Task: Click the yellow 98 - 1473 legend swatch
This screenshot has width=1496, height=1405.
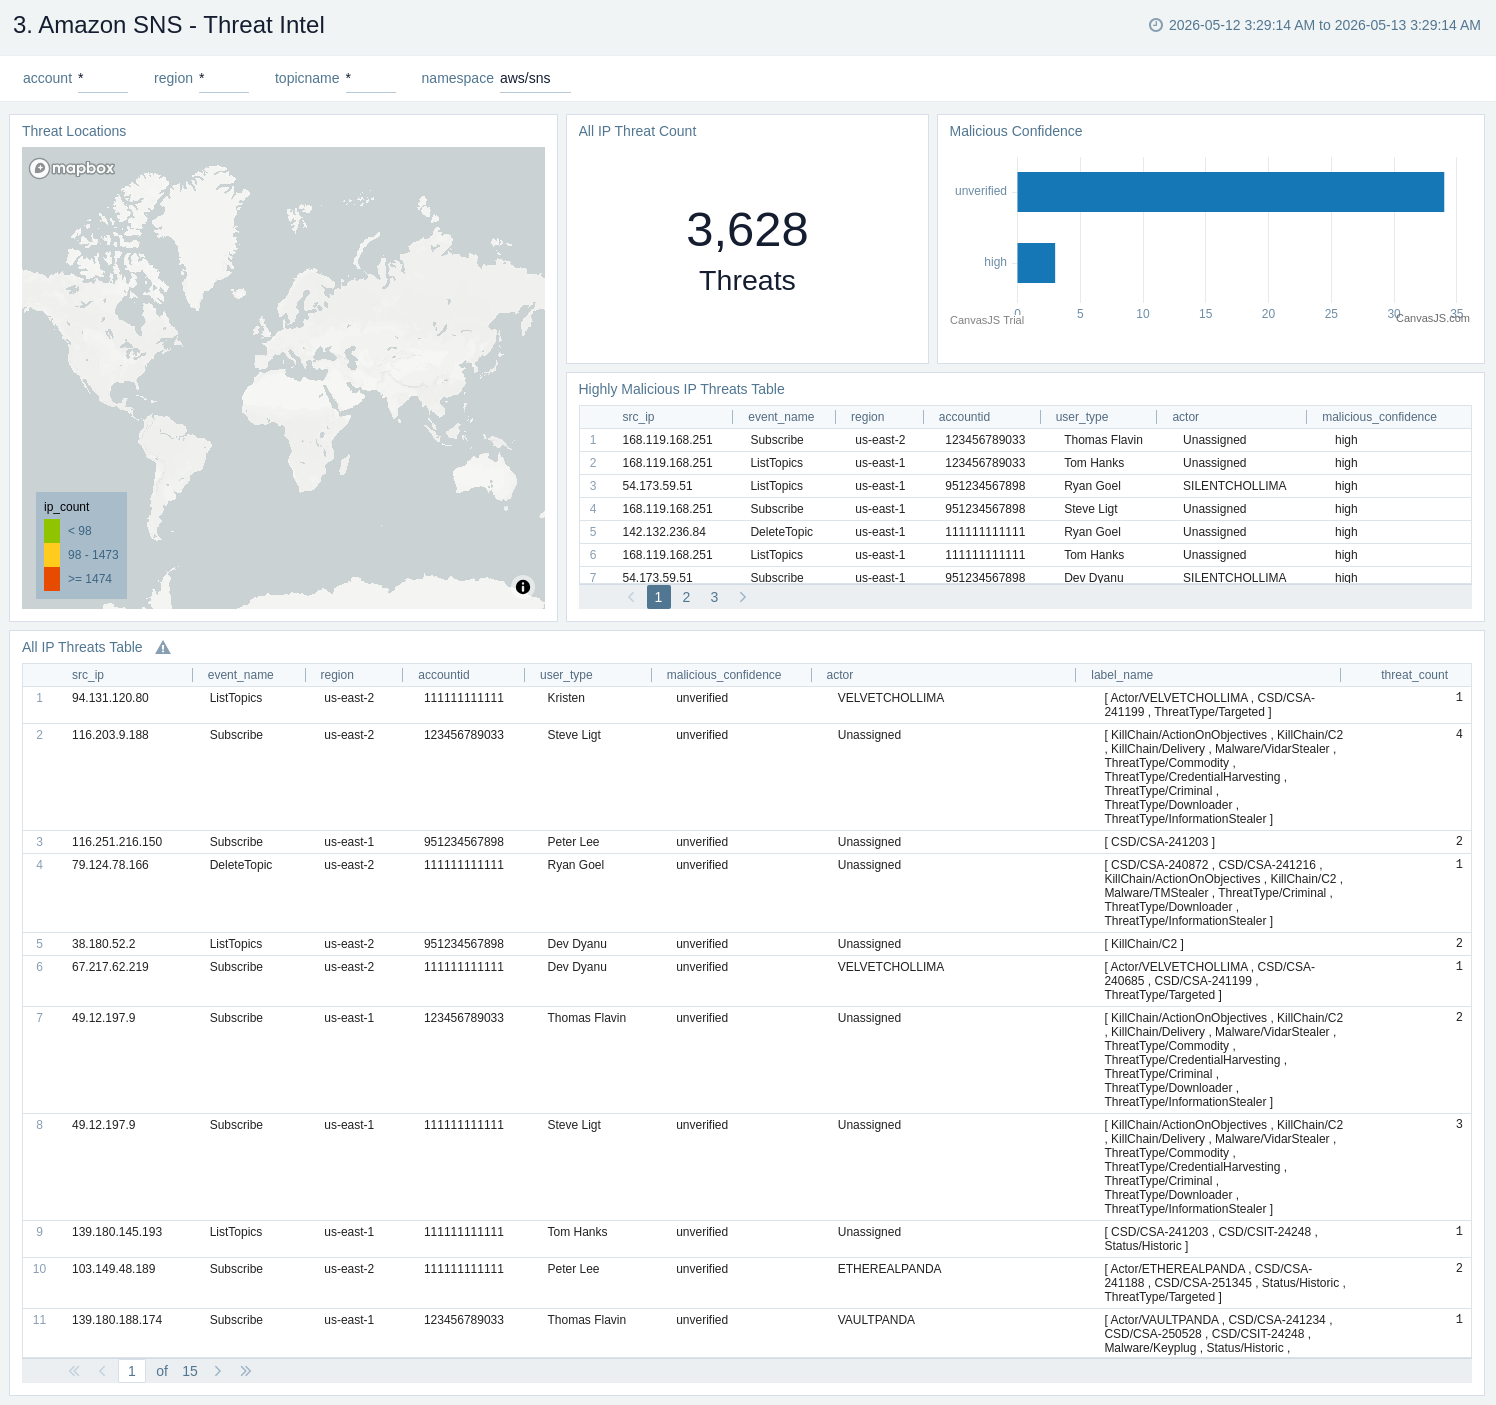Action: (x=52, y=555)
